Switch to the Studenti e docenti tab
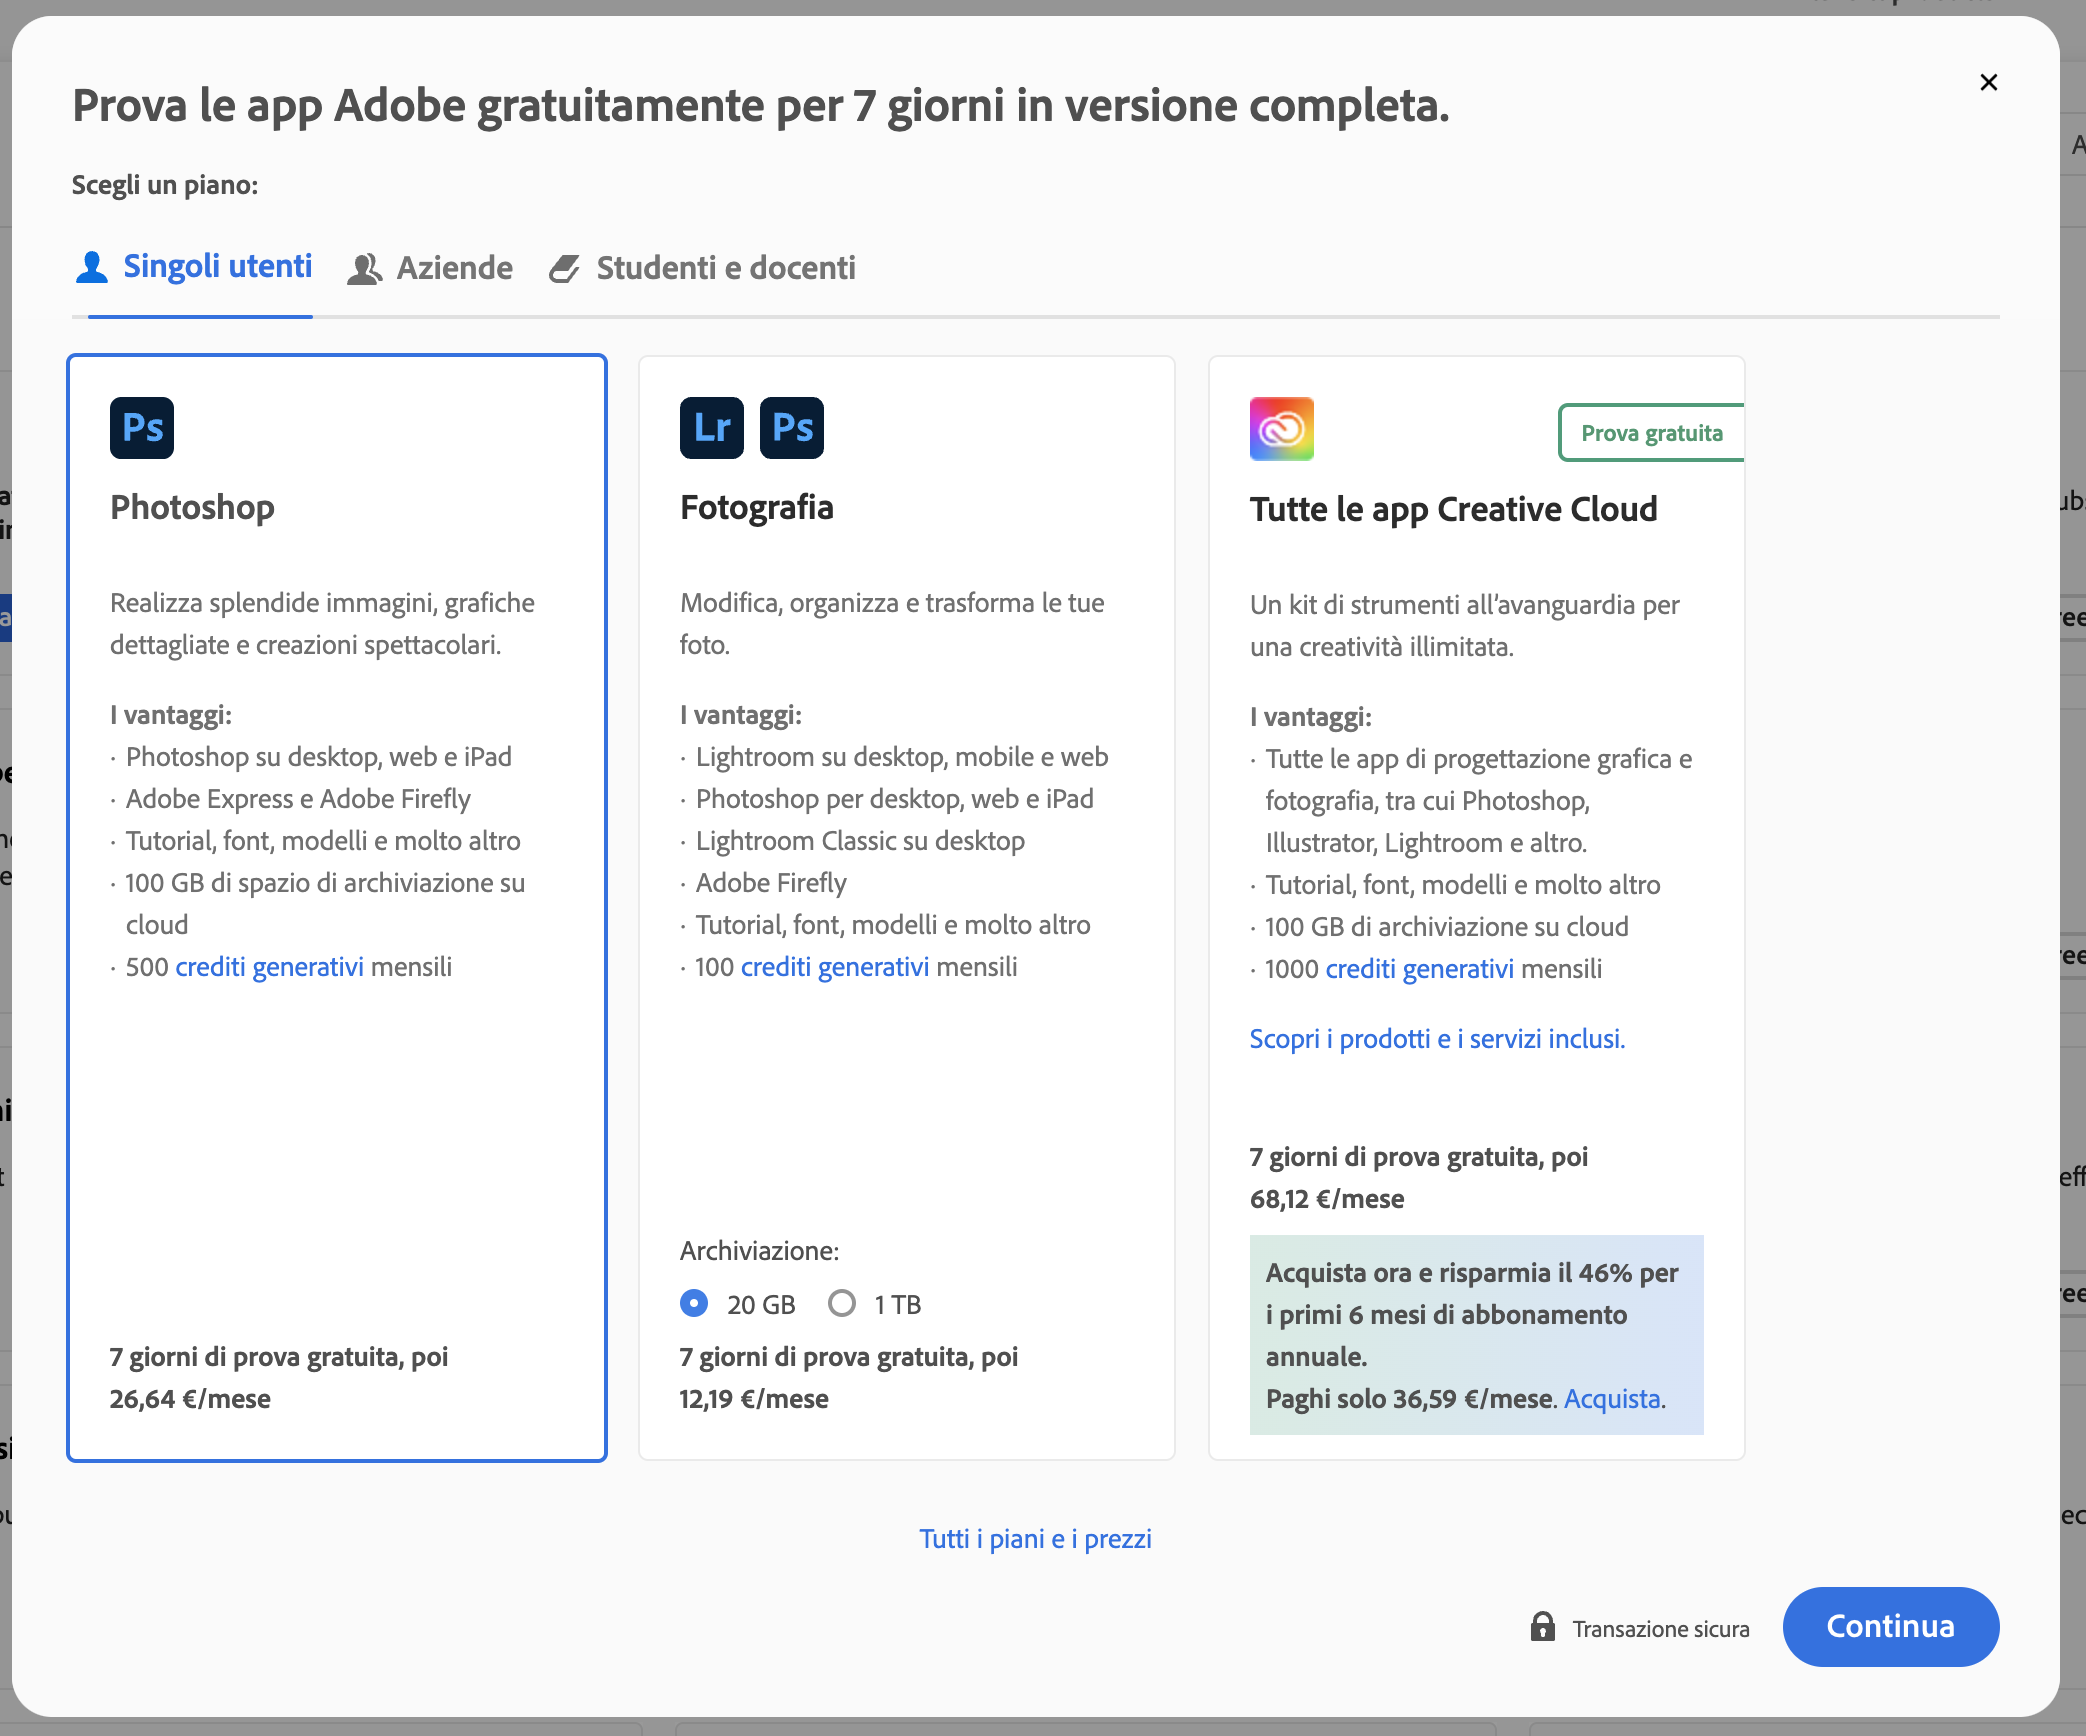 tap(725, 268)
